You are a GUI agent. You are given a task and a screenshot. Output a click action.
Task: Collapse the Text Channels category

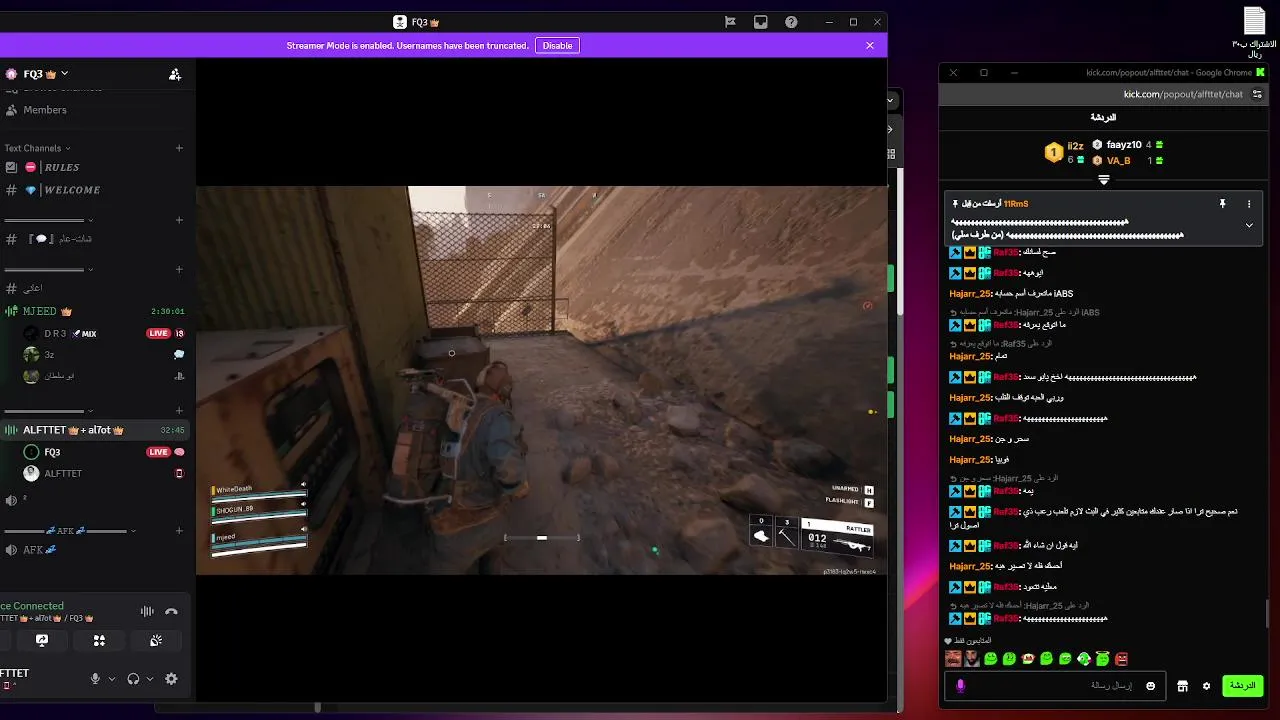click(37, 148)
